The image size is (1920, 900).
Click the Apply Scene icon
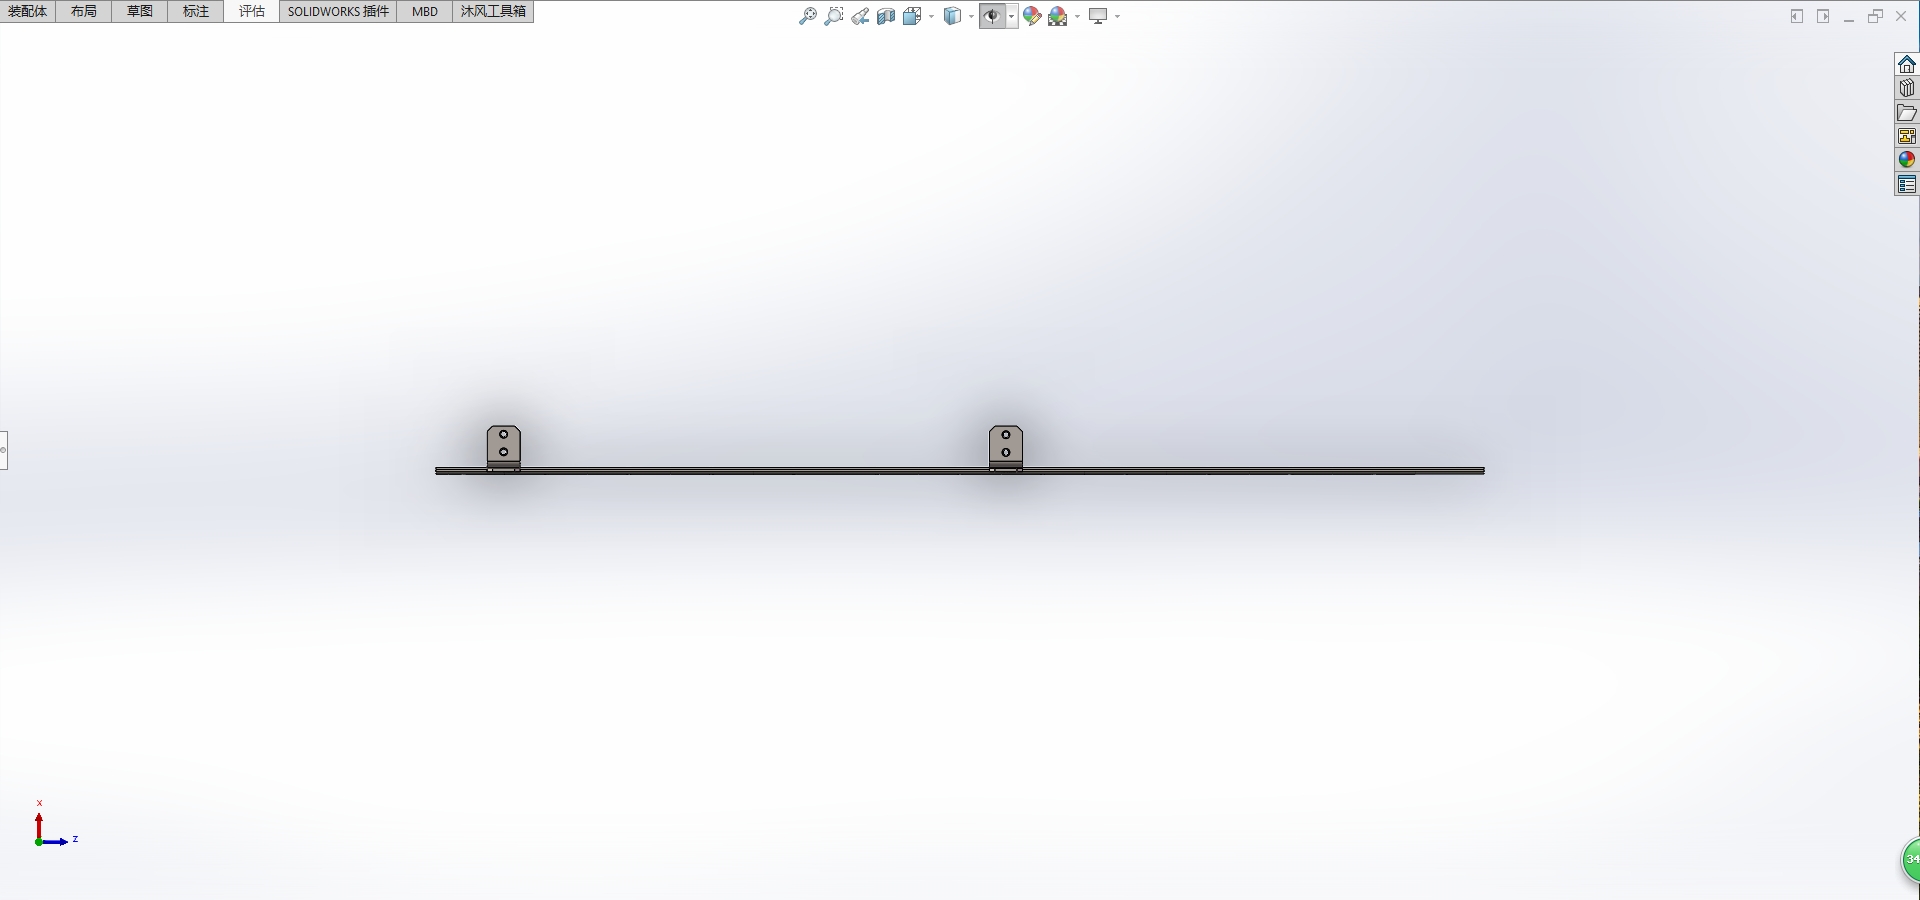pyautogui.click(x=1058, y=16)
